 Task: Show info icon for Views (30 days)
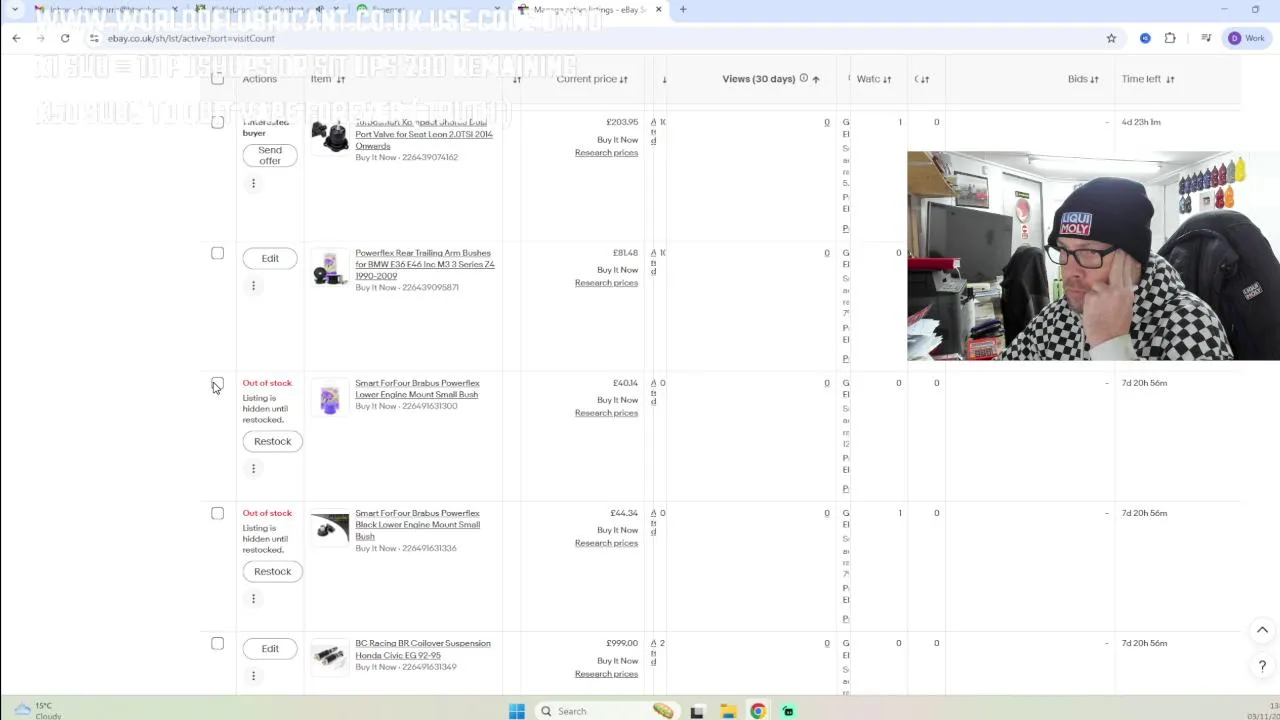pyautogui.click(x=803, y=78)
